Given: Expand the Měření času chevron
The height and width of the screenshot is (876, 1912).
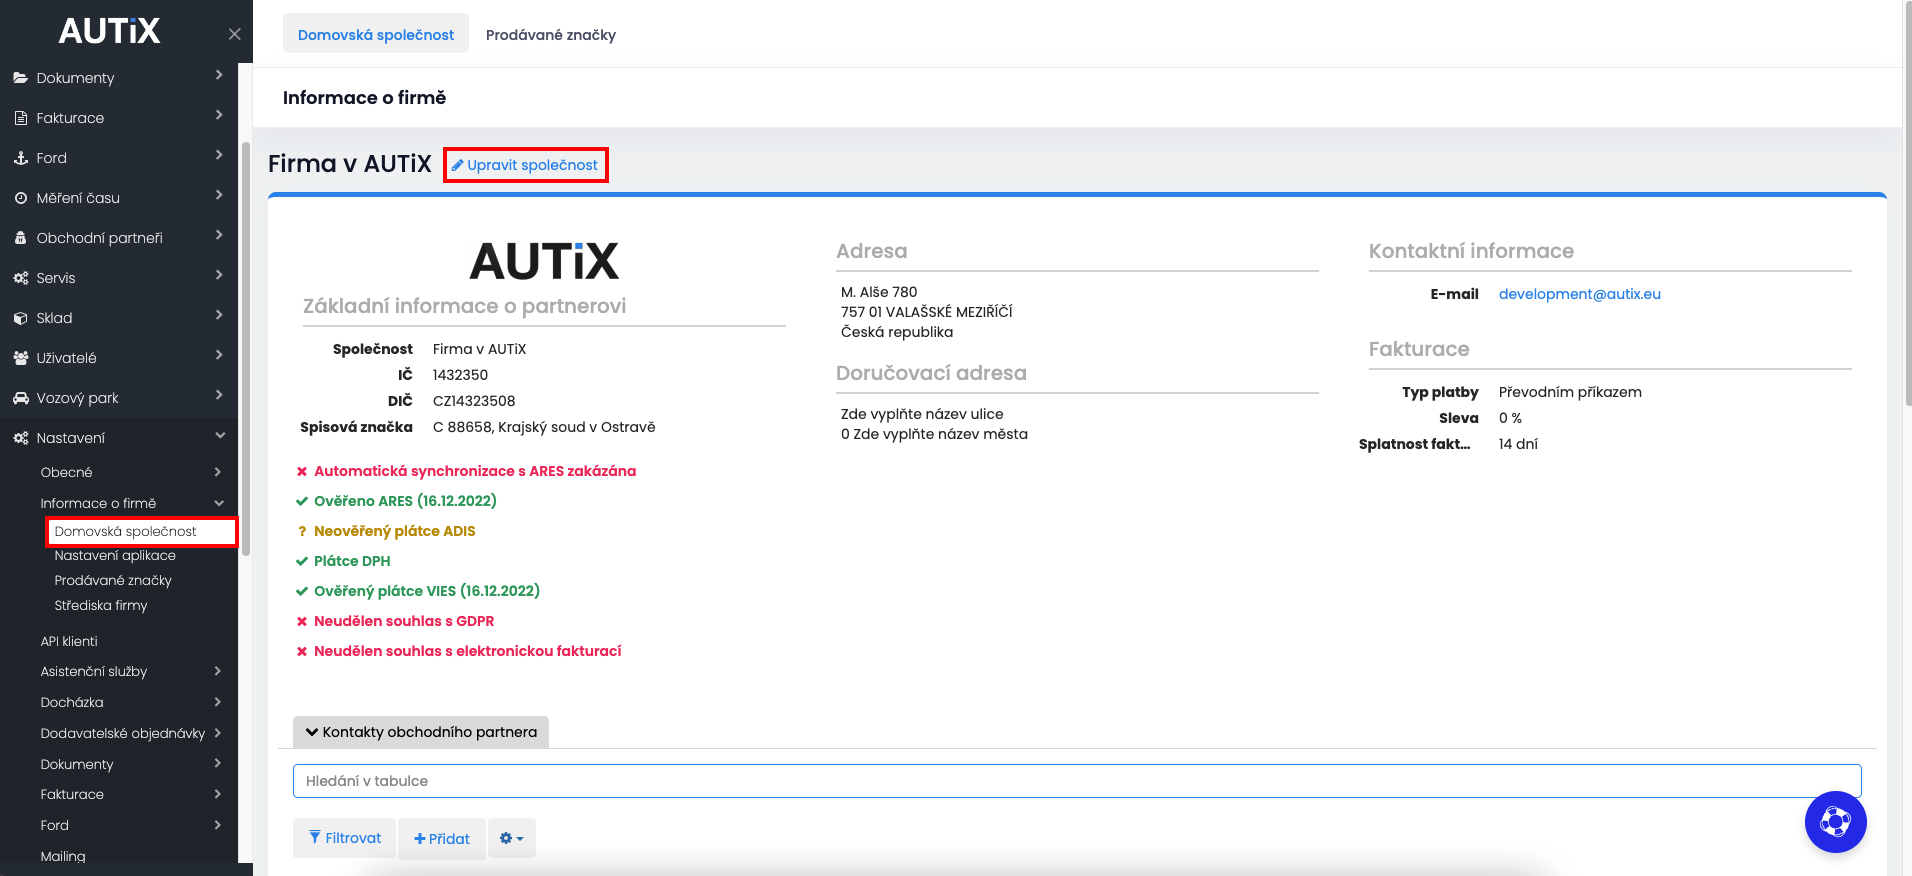Looking at the screenshot, I should [x=219, y=195].
